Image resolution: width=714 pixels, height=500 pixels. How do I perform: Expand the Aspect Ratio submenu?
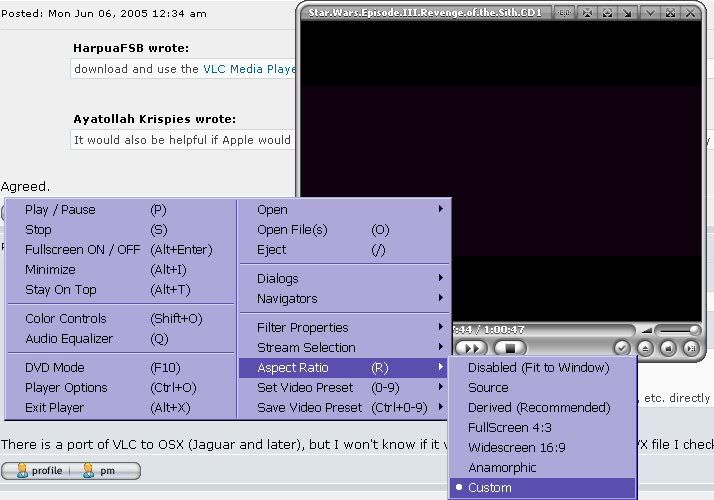[x=344, y=367]
